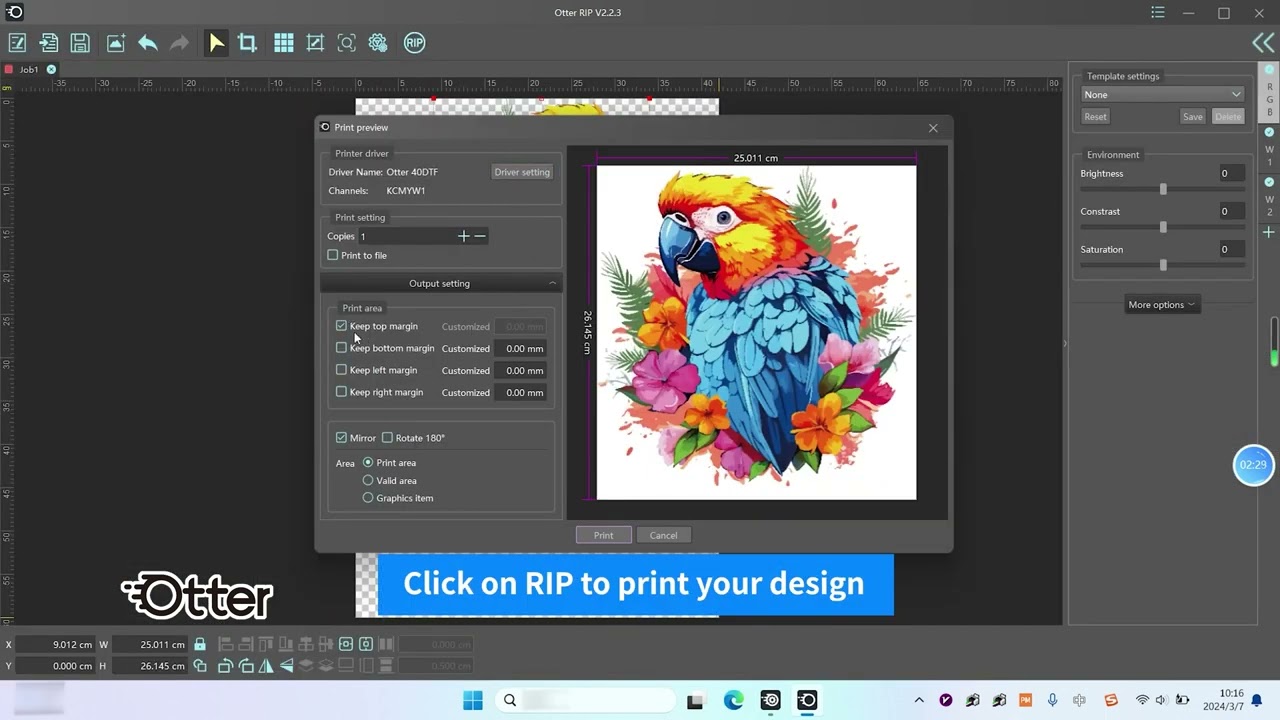The width and height of the screenshot is (1280, 720).
Task: Collapse the right panel with double chevron
Action: (1262, 43)
